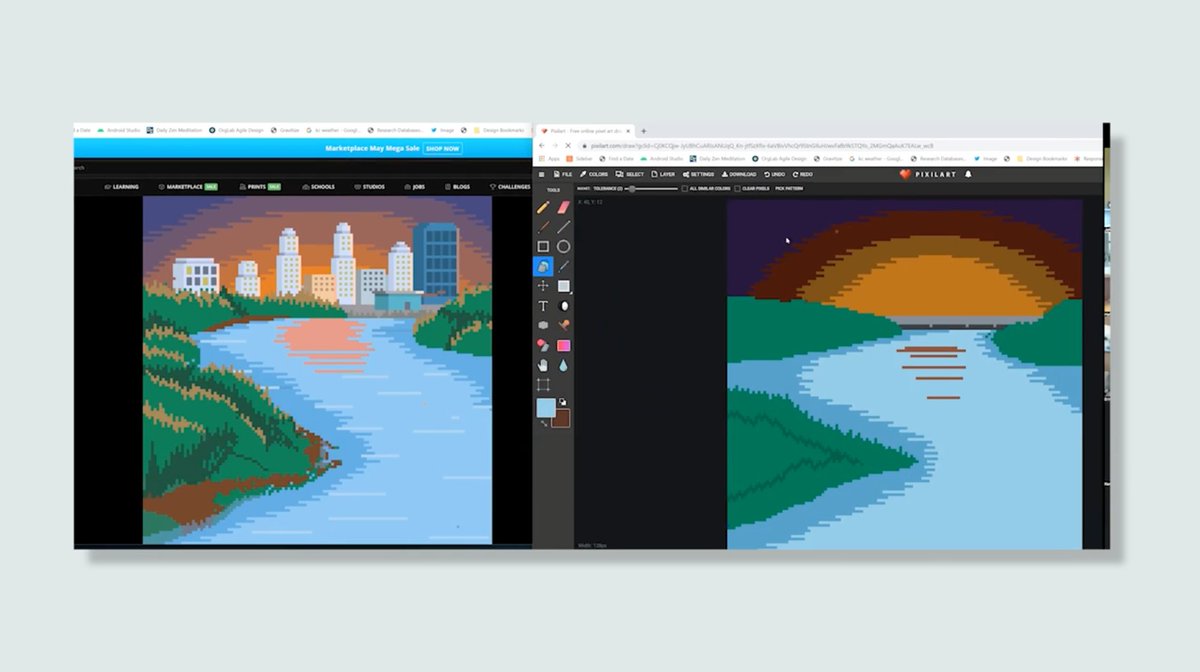The image size is (1200, 672).
Task: Open the Studios link in left window
Action: 369,186
